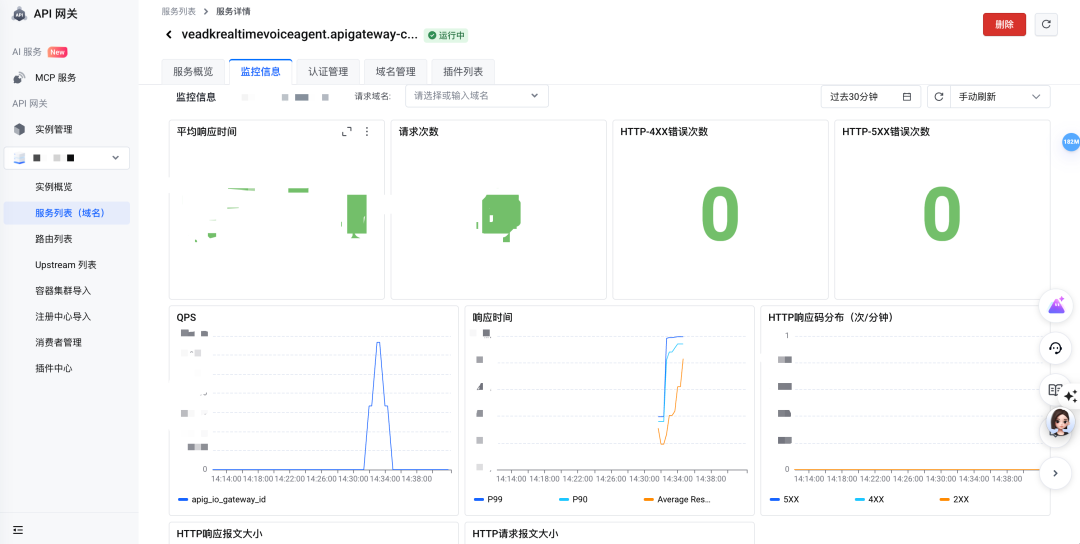This screenshot has width=1080, height=544.
Task: Expand the floating toolbar right chevron
Action: click(x=1056, y=472)
